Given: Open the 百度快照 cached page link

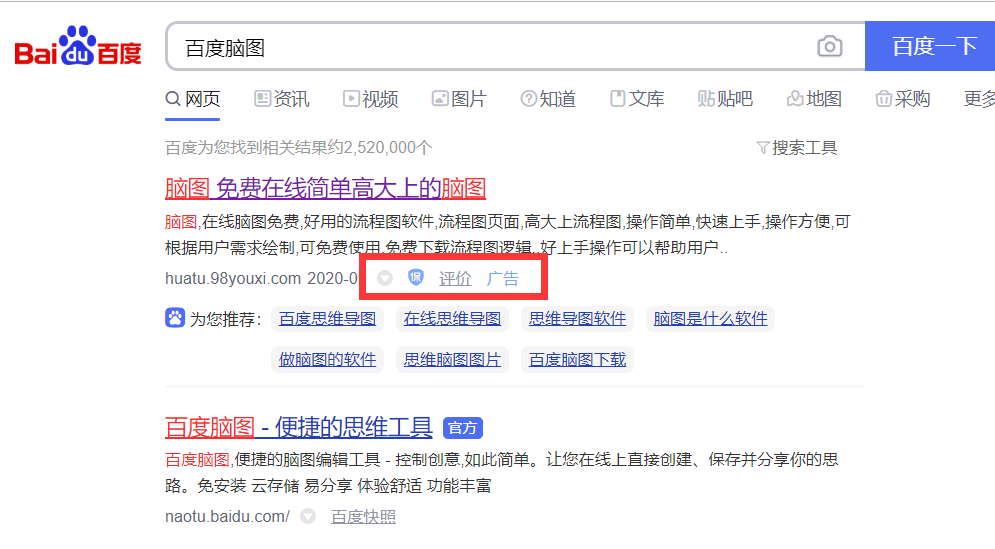Looking at the screenshot, I should tap(363, 517).
